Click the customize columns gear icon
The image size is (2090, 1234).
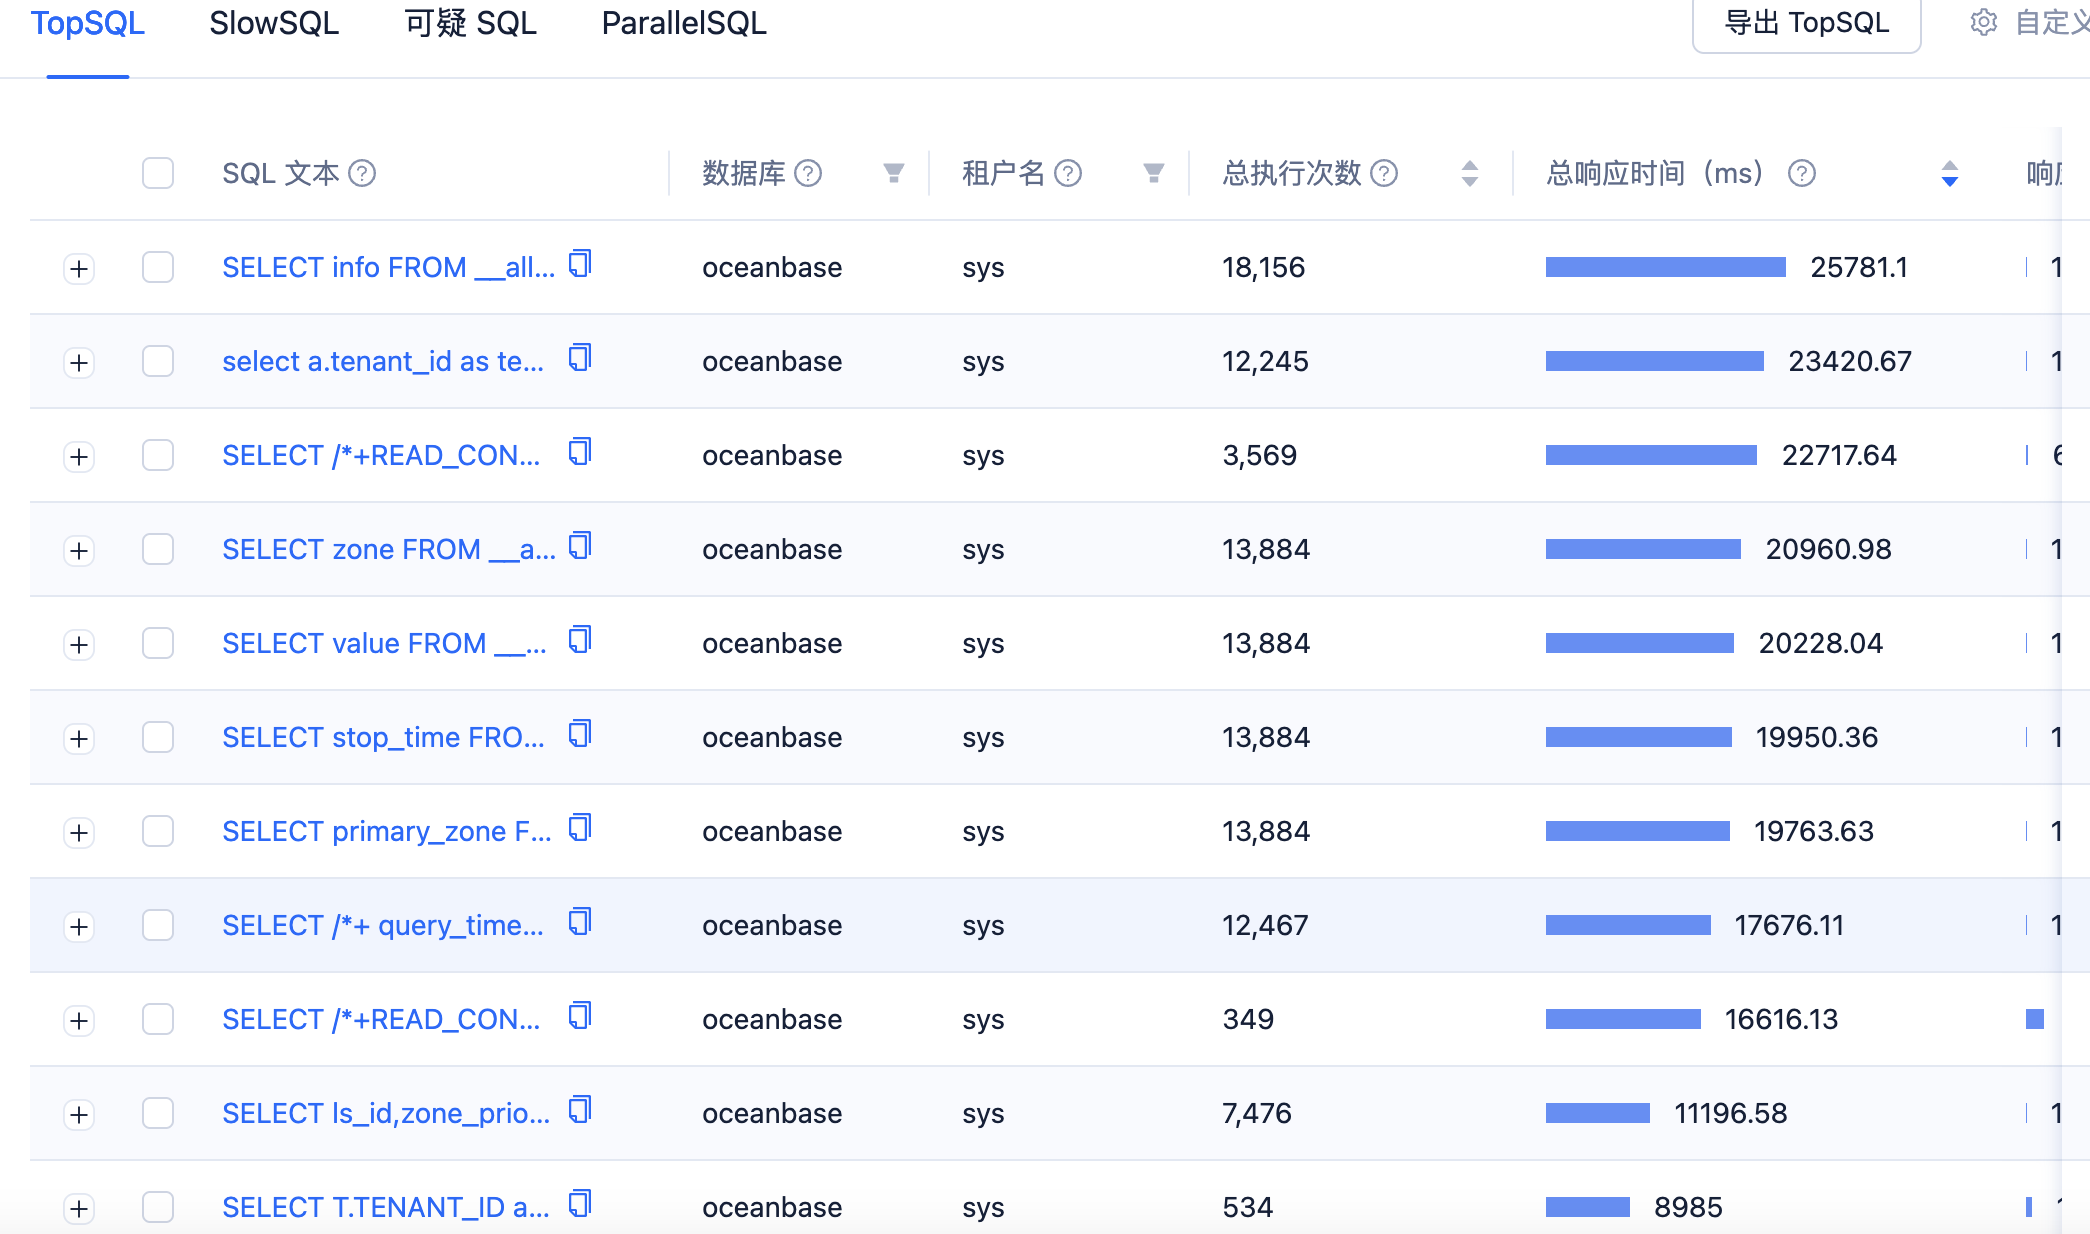click(x=1984, y=22)
